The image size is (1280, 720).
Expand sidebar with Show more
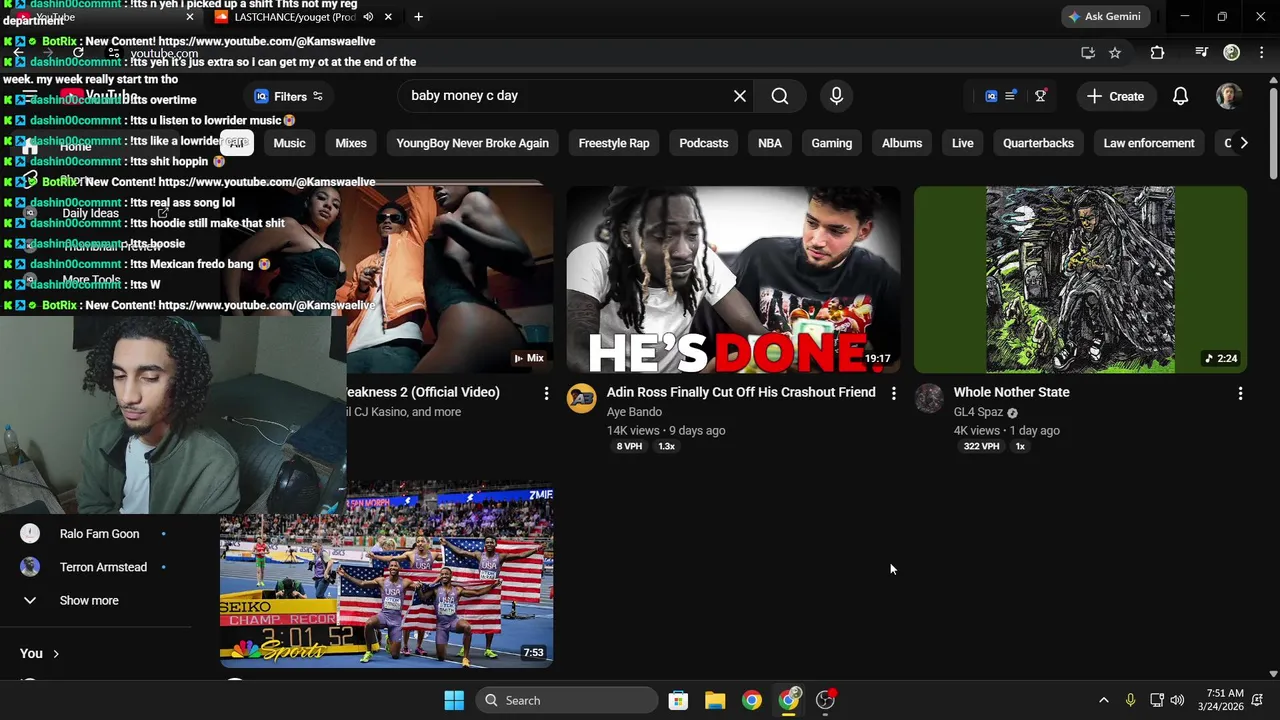(89, 601)
